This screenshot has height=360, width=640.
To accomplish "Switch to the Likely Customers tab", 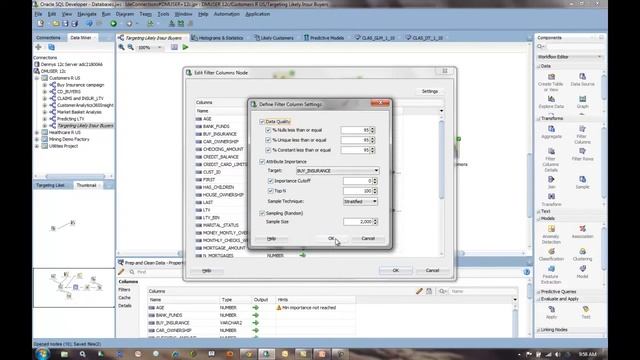I will point(274,38).
